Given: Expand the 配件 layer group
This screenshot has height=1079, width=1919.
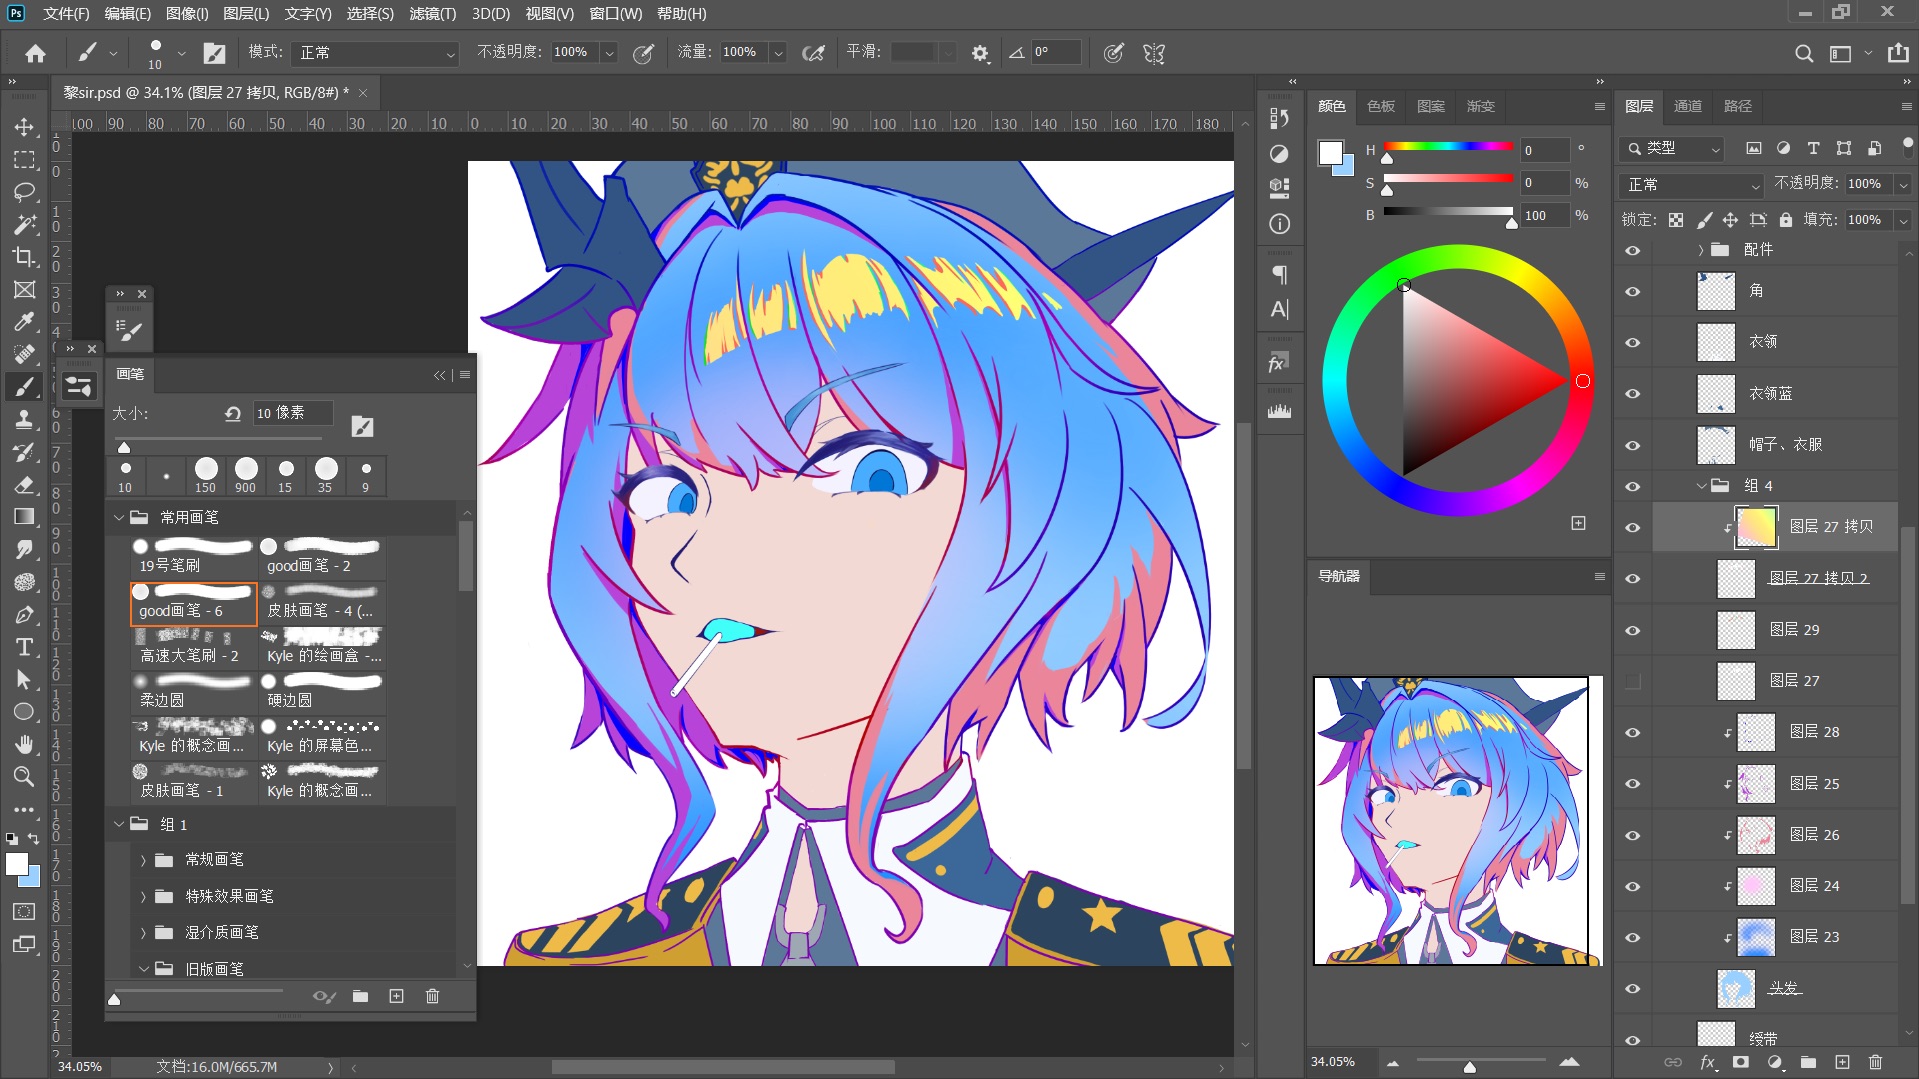Looking at the screenshot, I should coord(1700,250).
